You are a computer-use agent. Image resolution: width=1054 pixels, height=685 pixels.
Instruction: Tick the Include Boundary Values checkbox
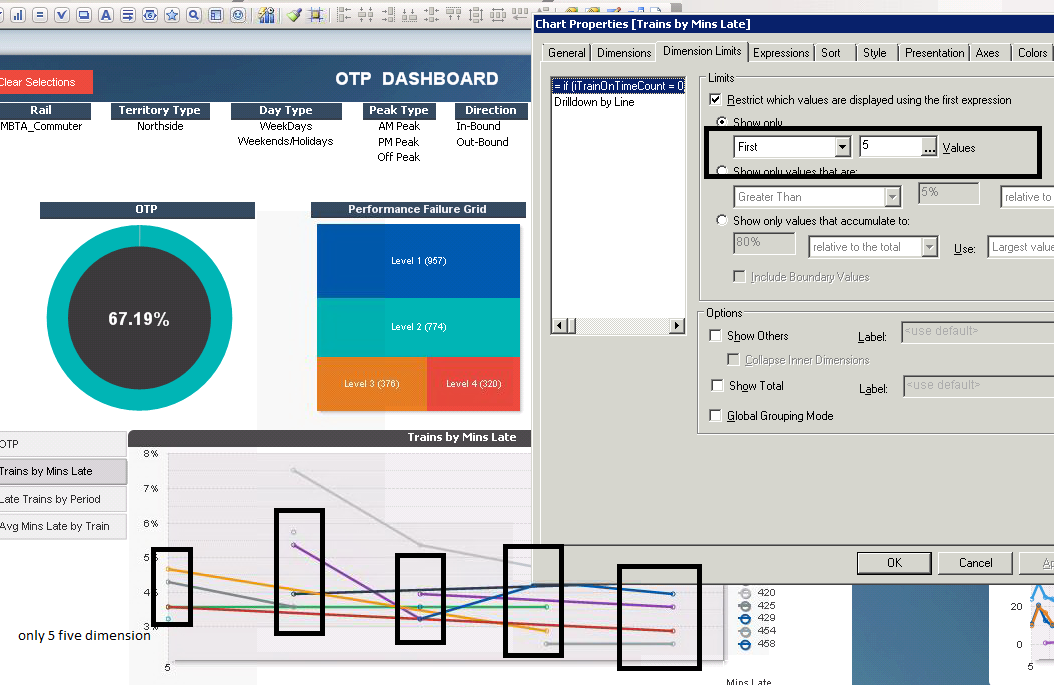click(739, 276)
